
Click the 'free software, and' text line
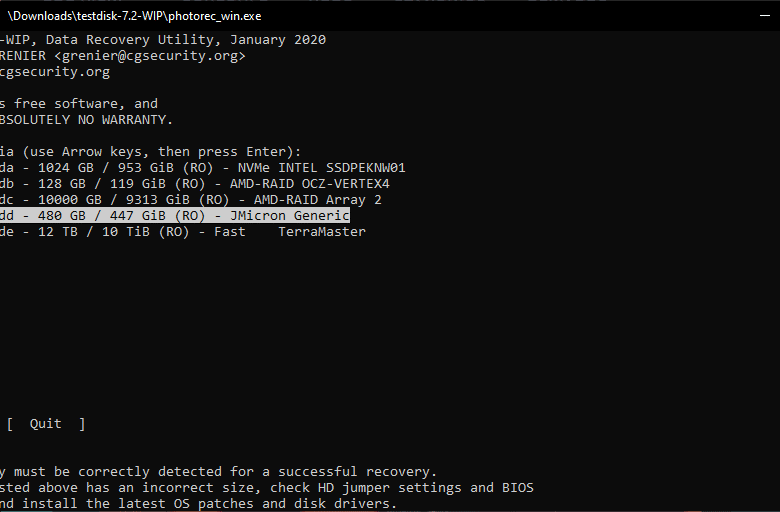[86, 103]
